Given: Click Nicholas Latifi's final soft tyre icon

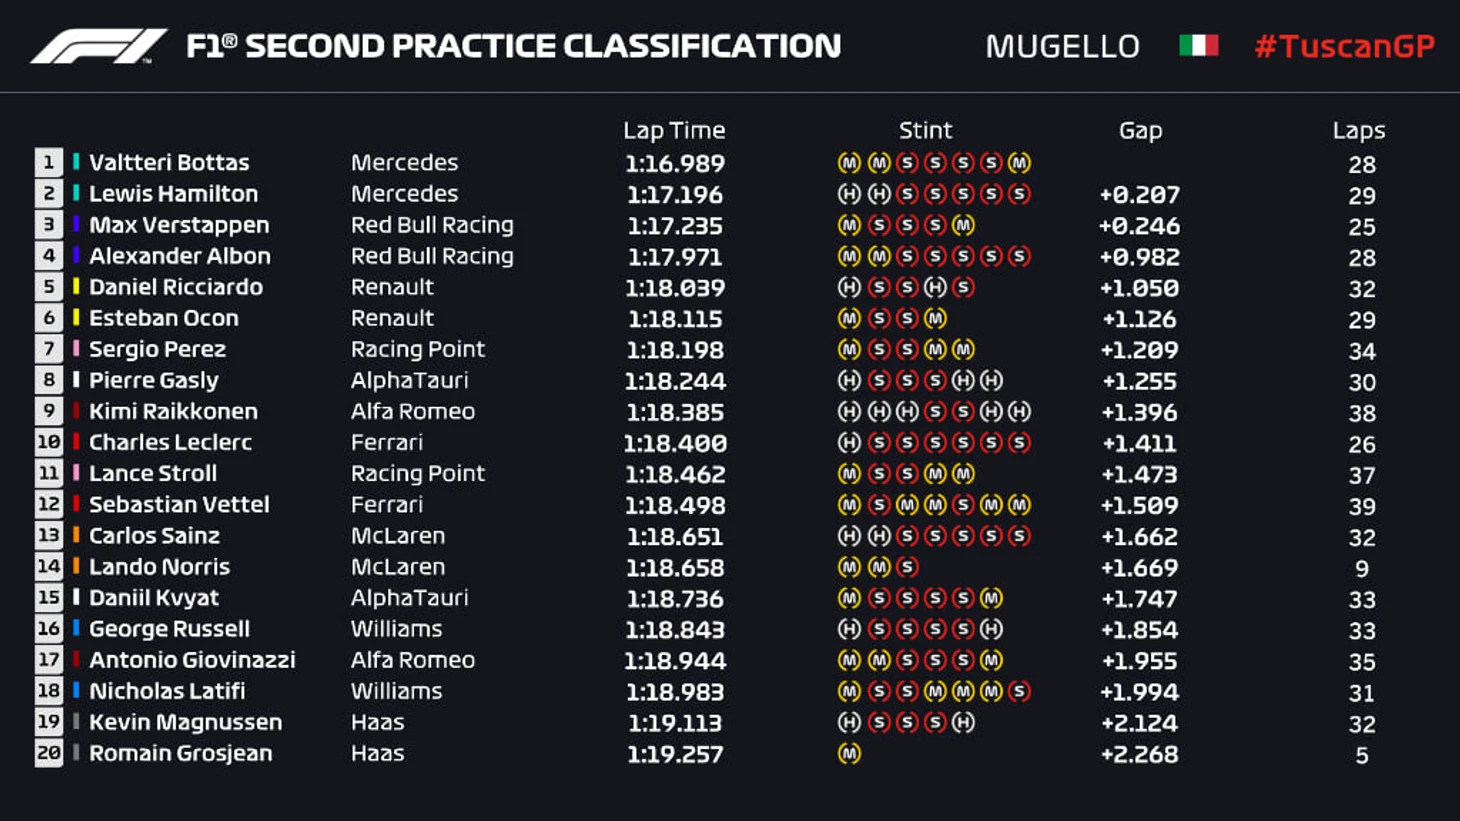Looking at the screenshot, I should [x=1019, y=692].
